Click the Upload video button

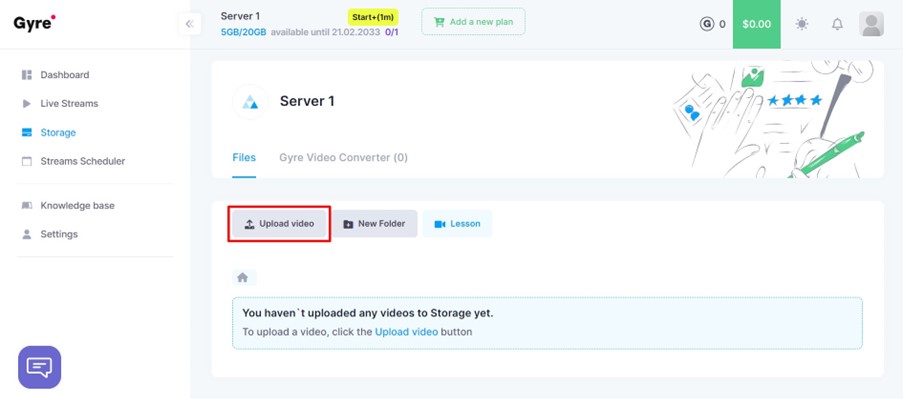coord(279,224)
